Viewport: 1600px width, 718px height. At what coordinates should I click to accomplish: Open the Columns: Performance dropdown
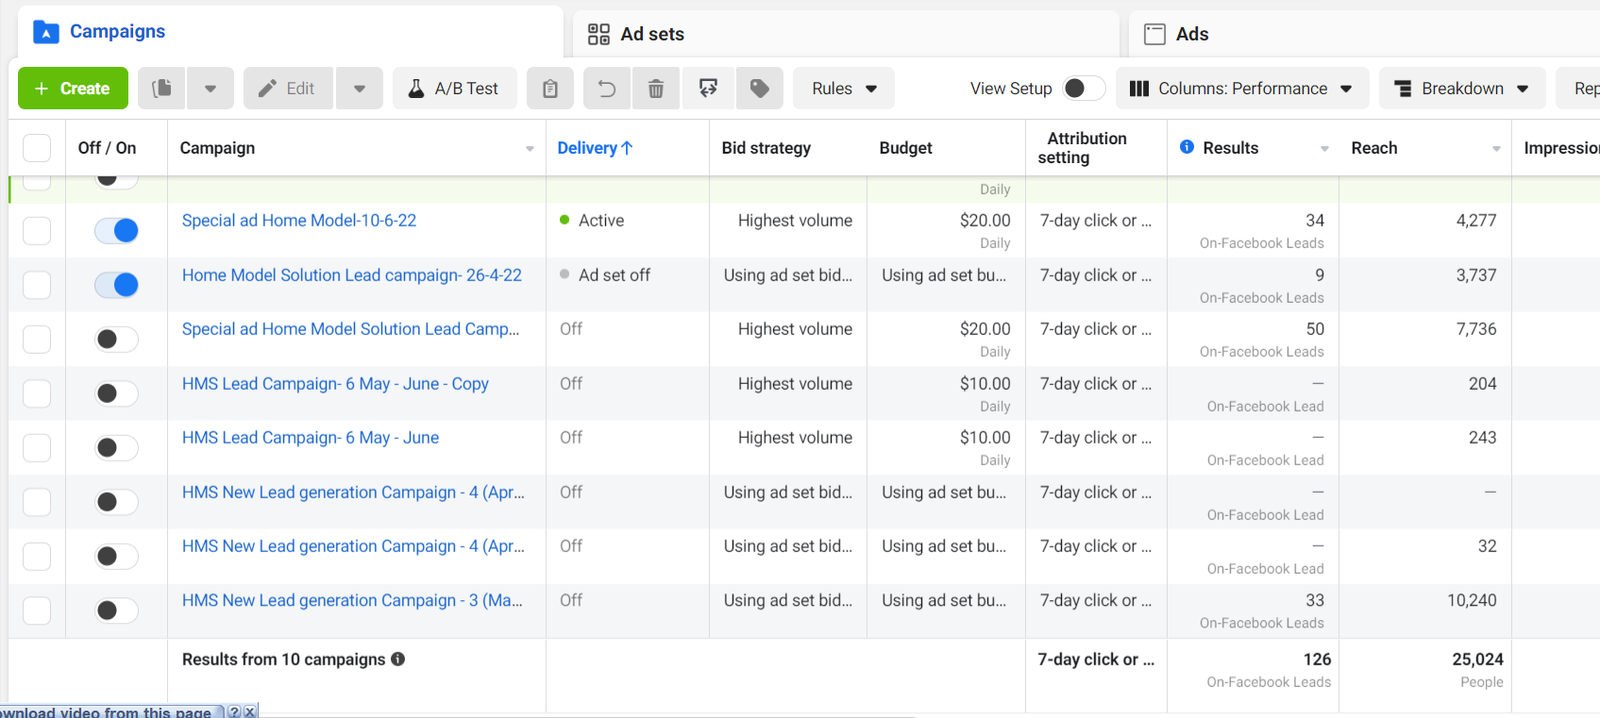1240,88
